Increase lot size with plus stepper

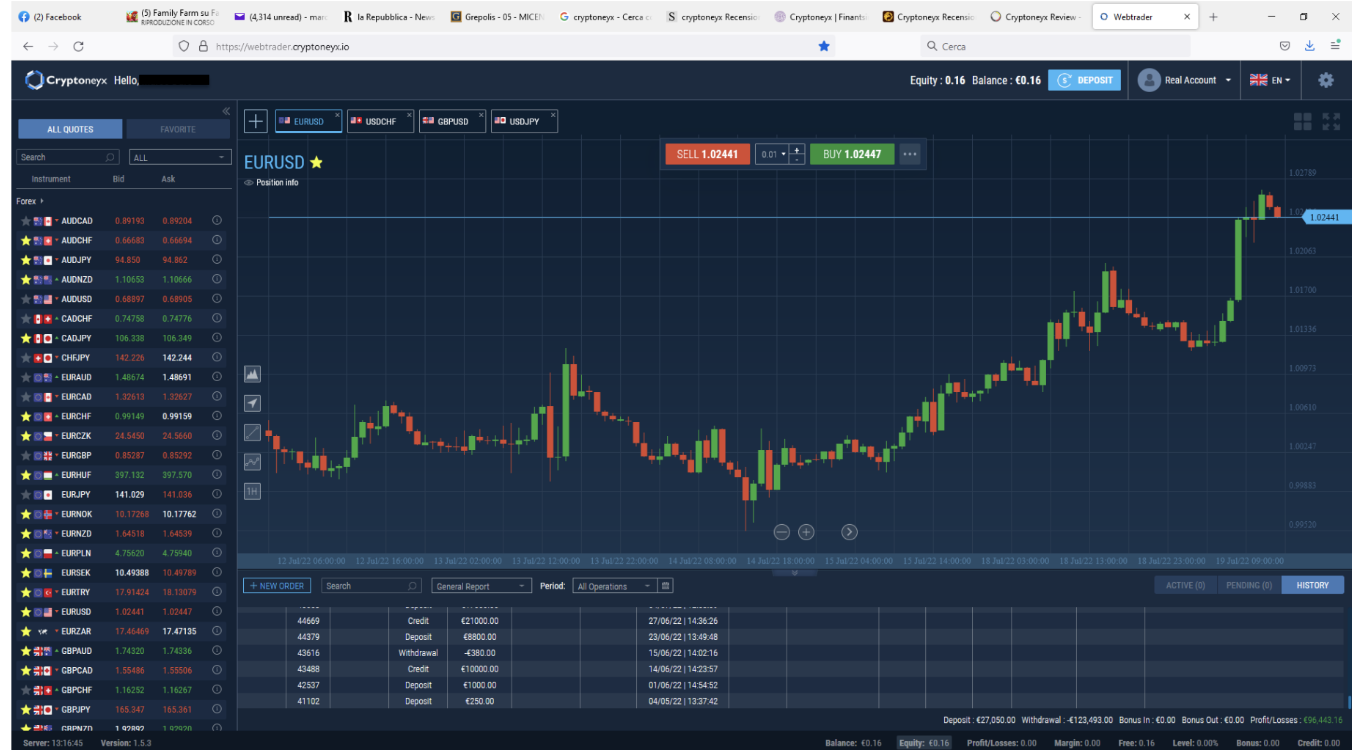click(796, 149)
